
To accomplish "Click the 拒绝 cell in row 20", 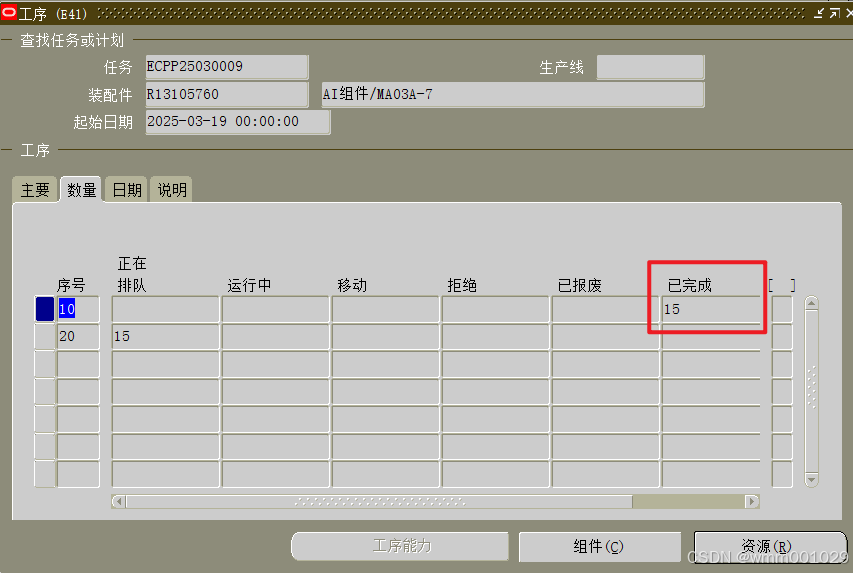I will pyautogui.click(x=495, y=336).
